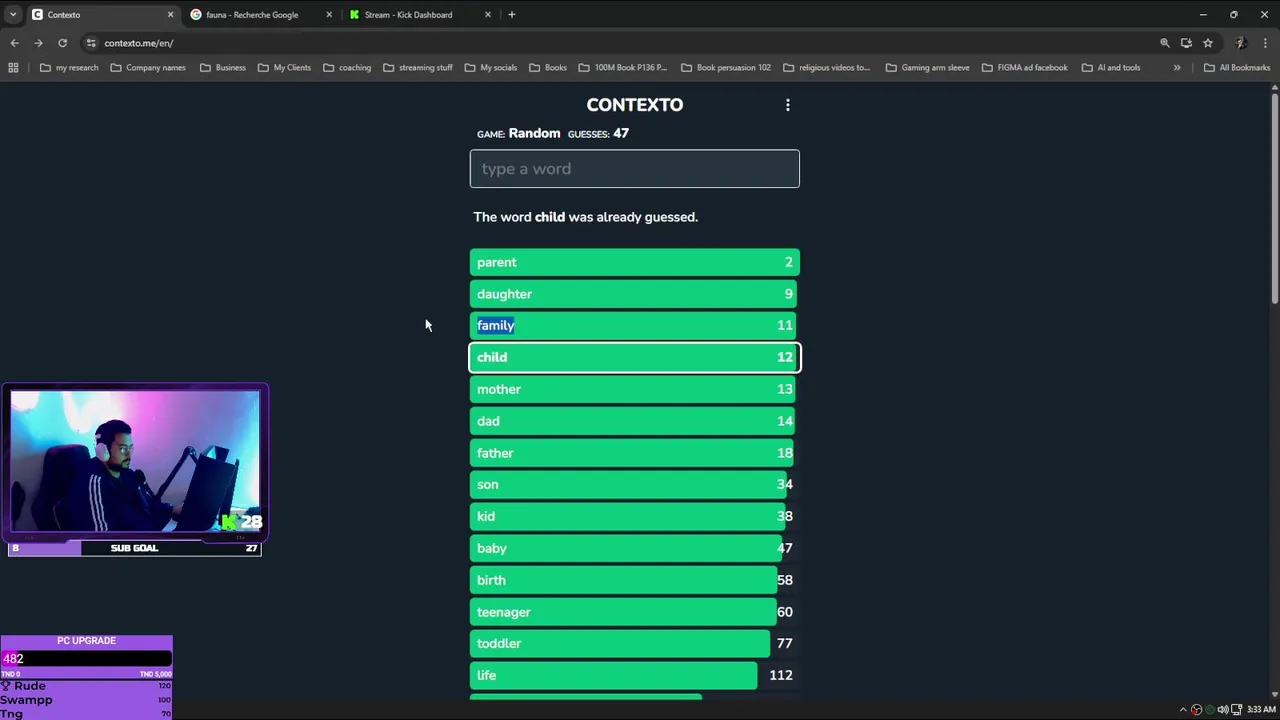Open the 'Gaming arm sleeve' bookmark folder
This screenshot has width=1280, height=720.
pyautogui.click(x=927, y=68)
